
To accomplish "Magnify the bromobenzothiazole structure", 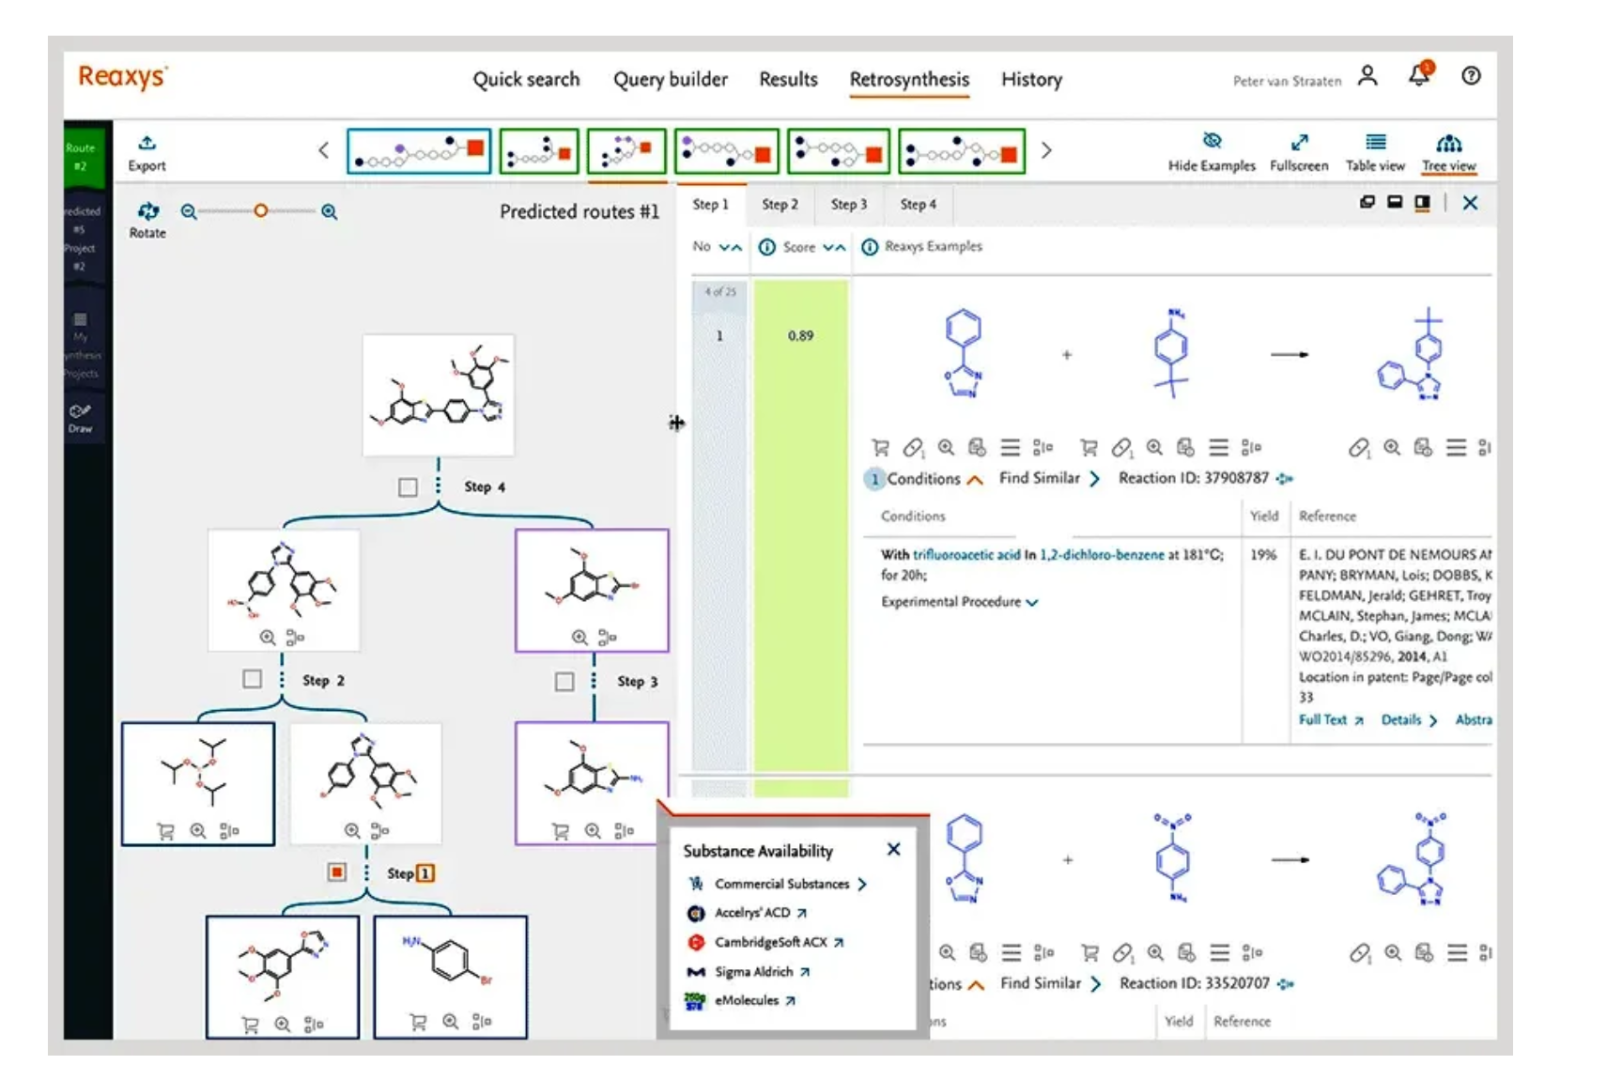I will pyautogui.click(x=579, y=637).
